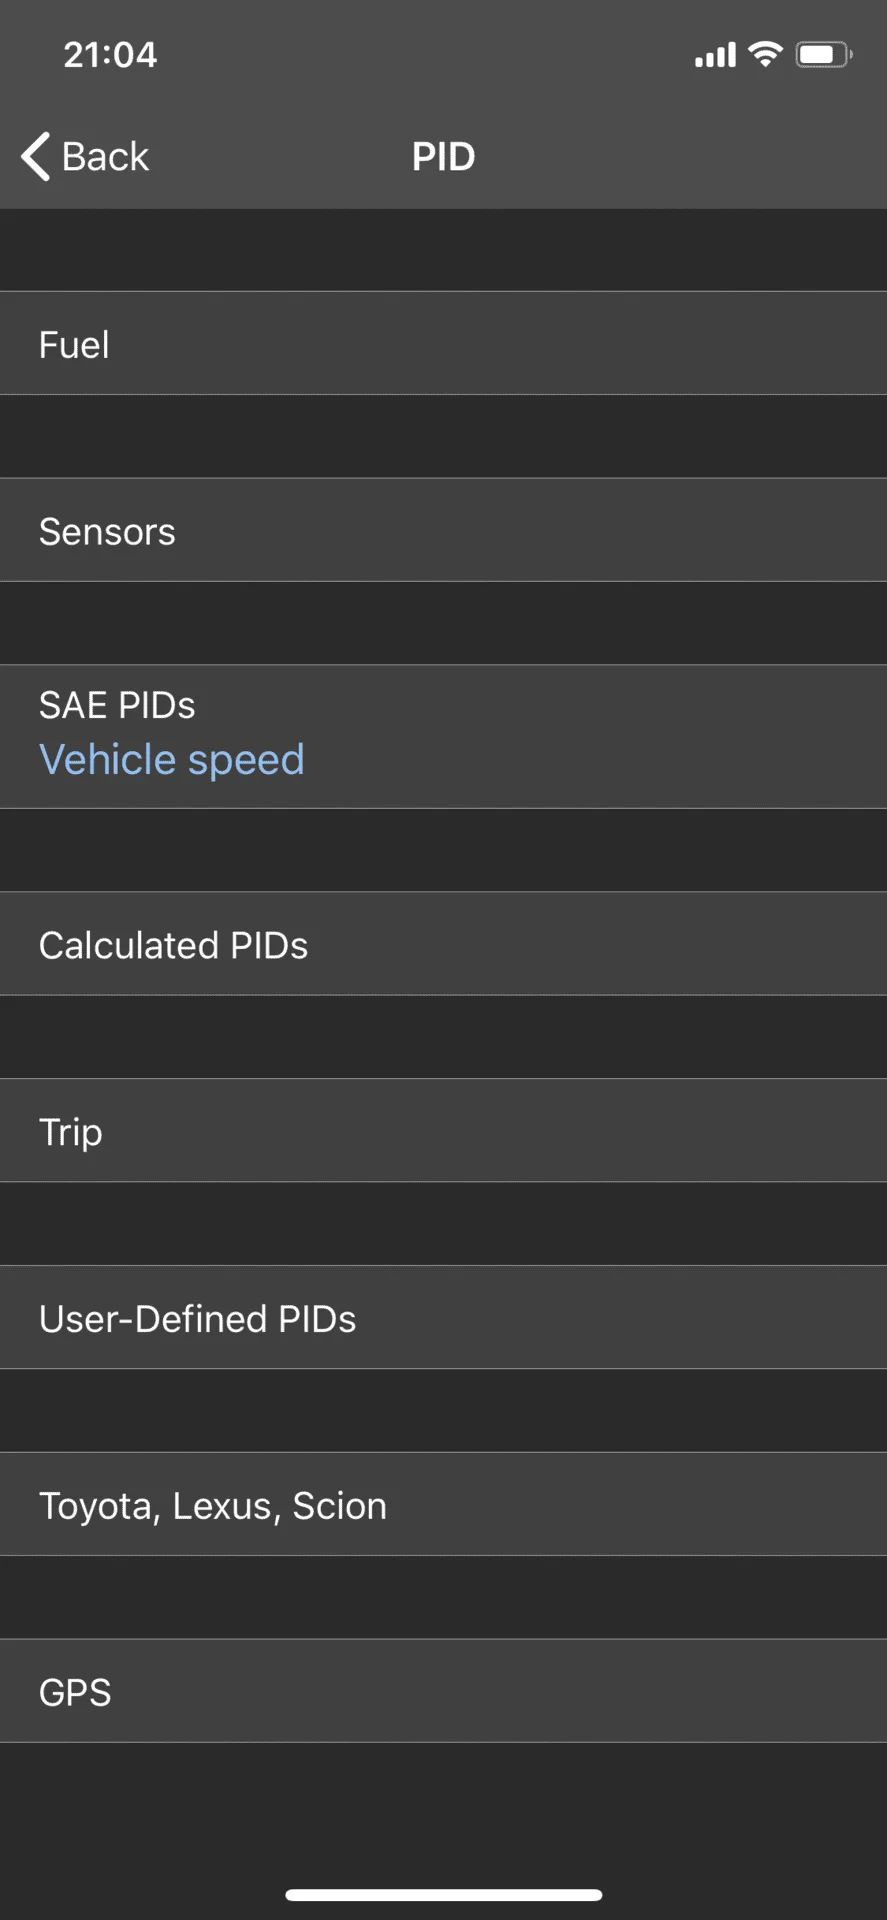Tap the empty area below GPS row
Screen dimensions: 887x1920
pyautogui.click(x=443, y=1810)
